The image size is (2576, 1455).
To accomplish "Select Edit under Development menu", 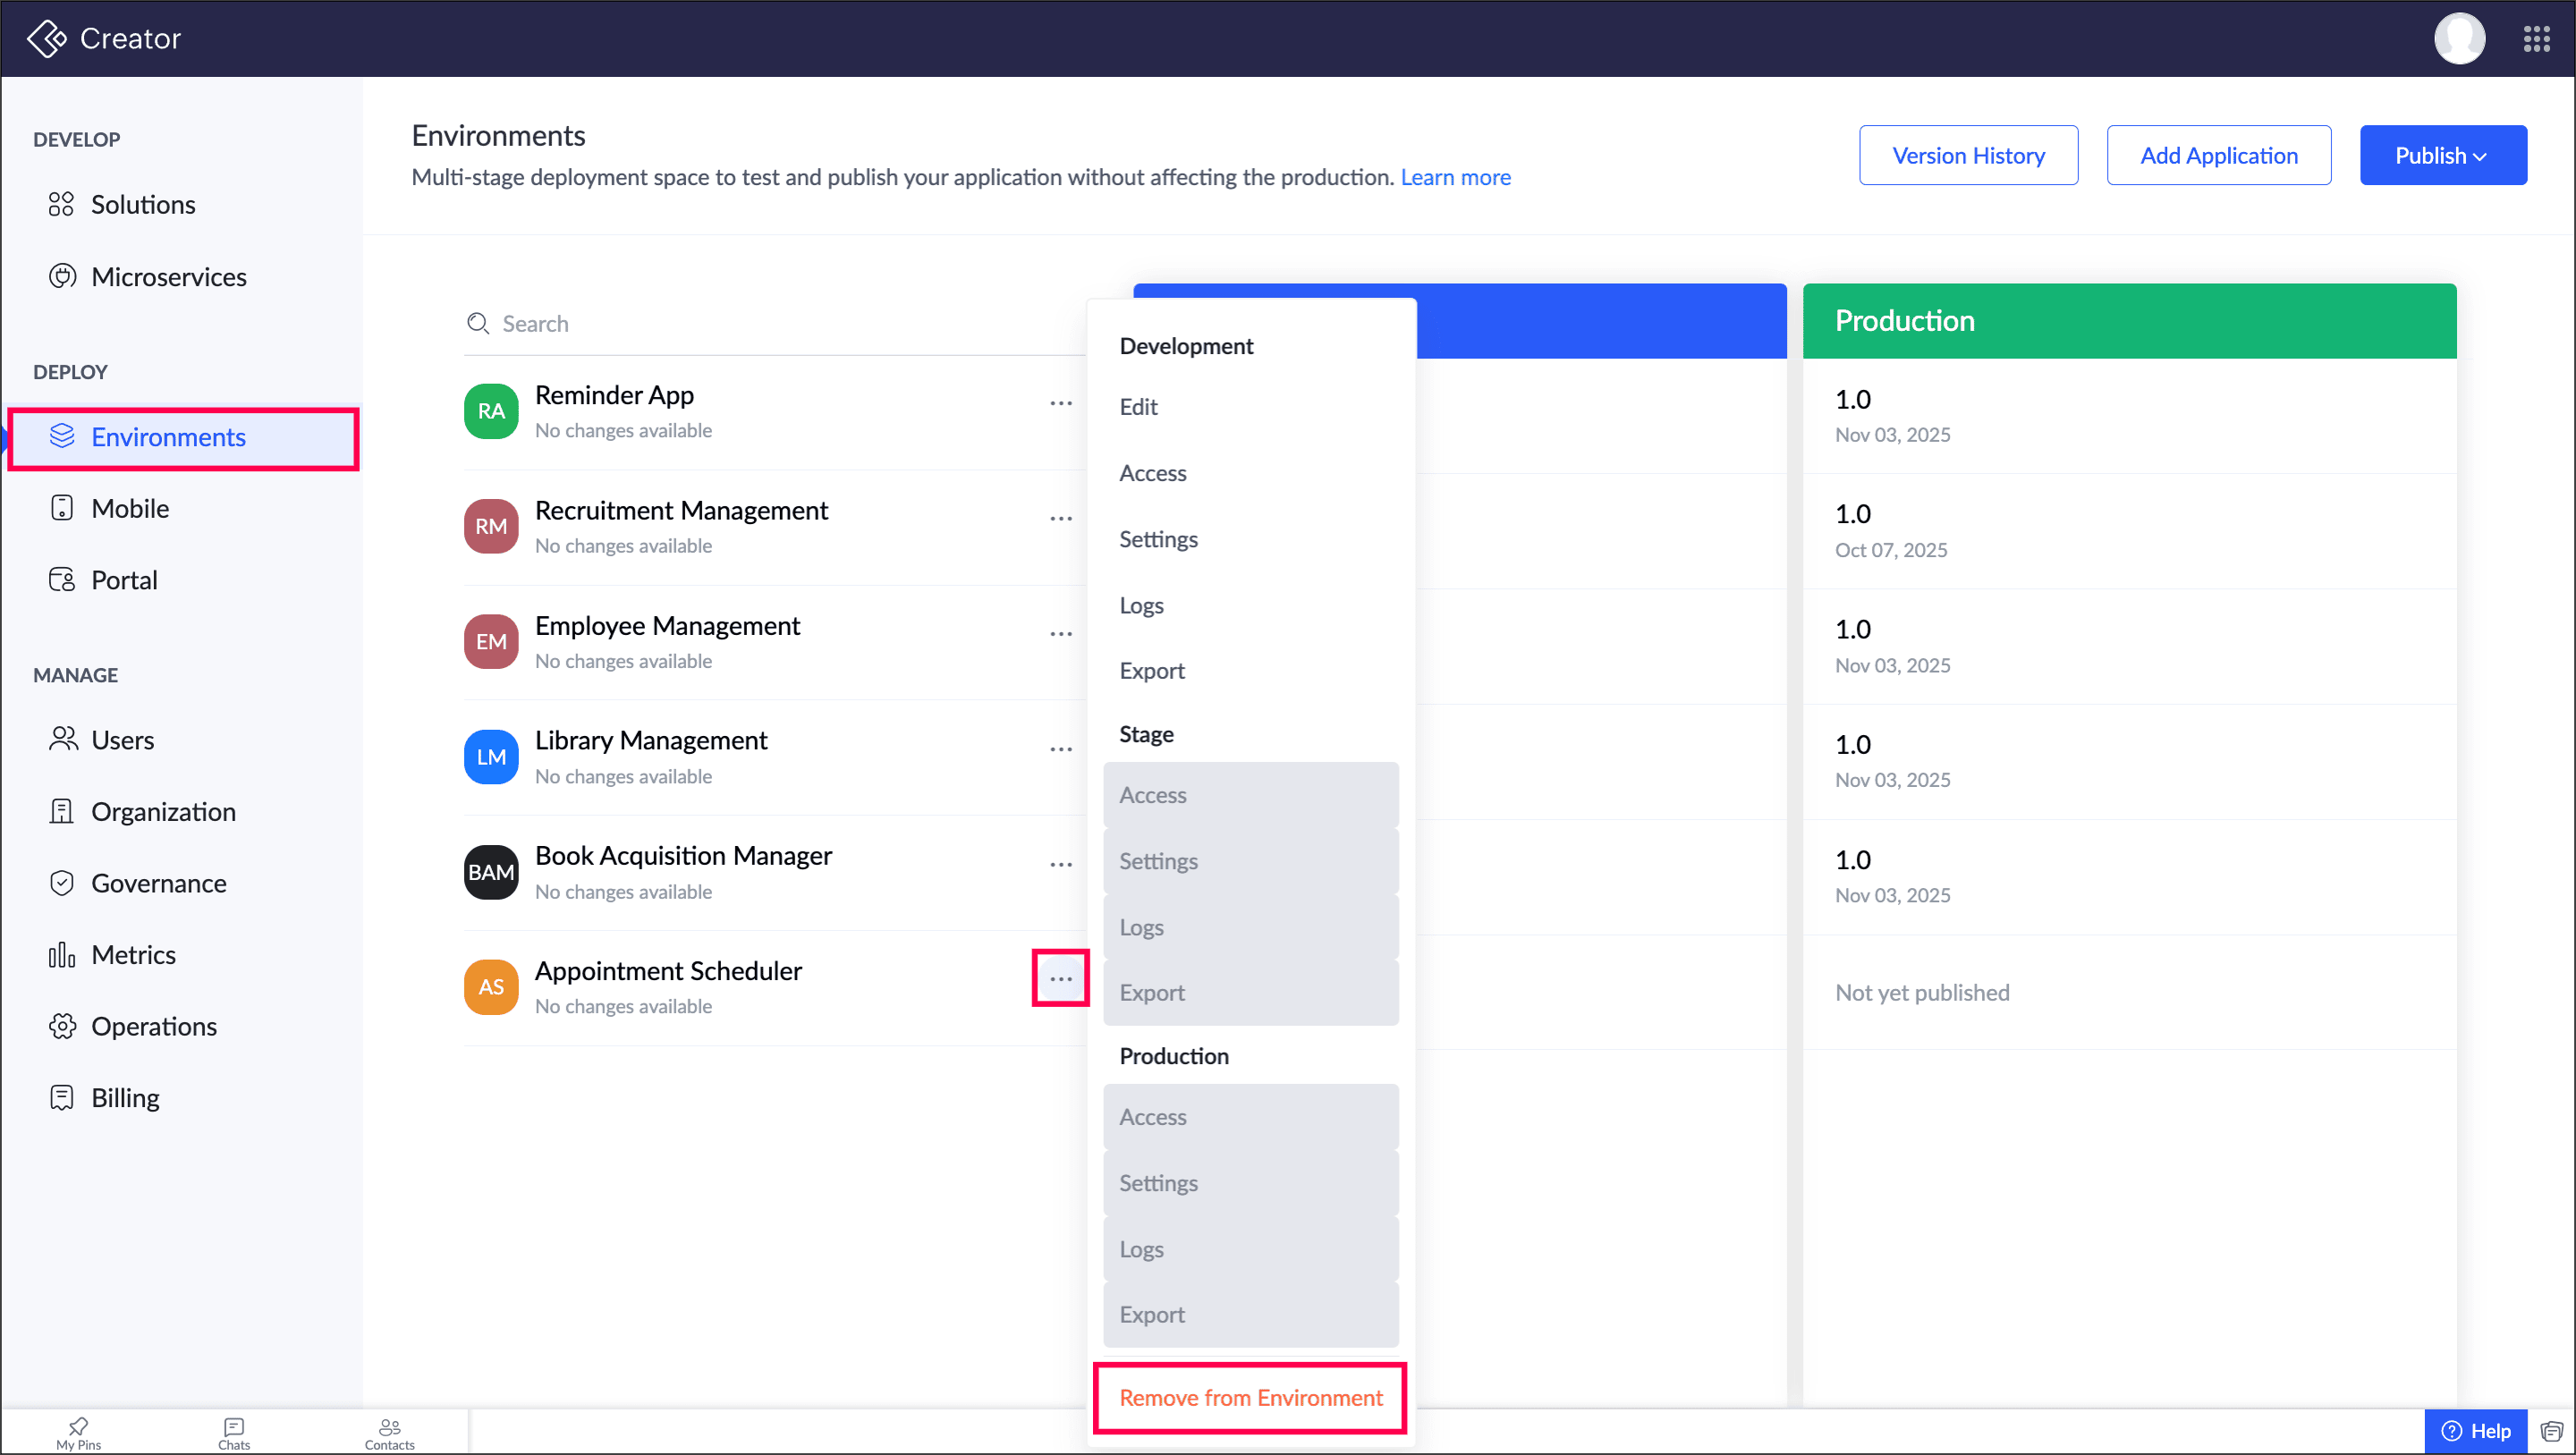I will (1138, 407).
